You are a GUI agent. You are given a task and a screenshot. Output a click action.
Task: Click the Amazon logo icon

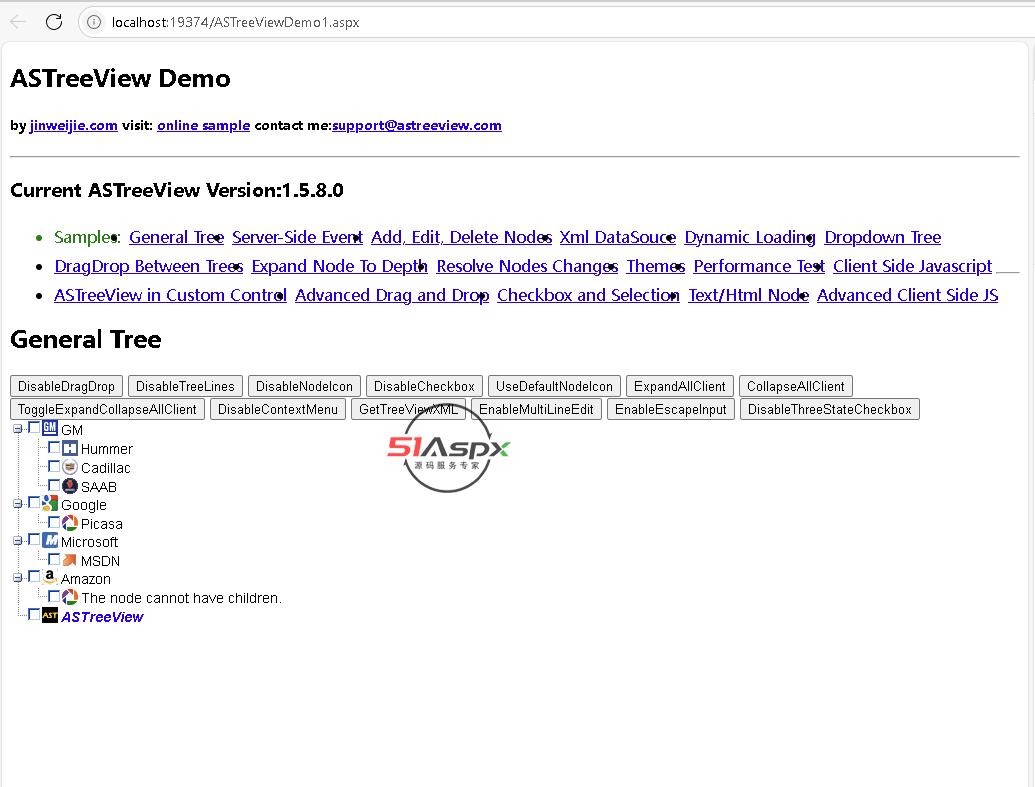click(50, 578)
